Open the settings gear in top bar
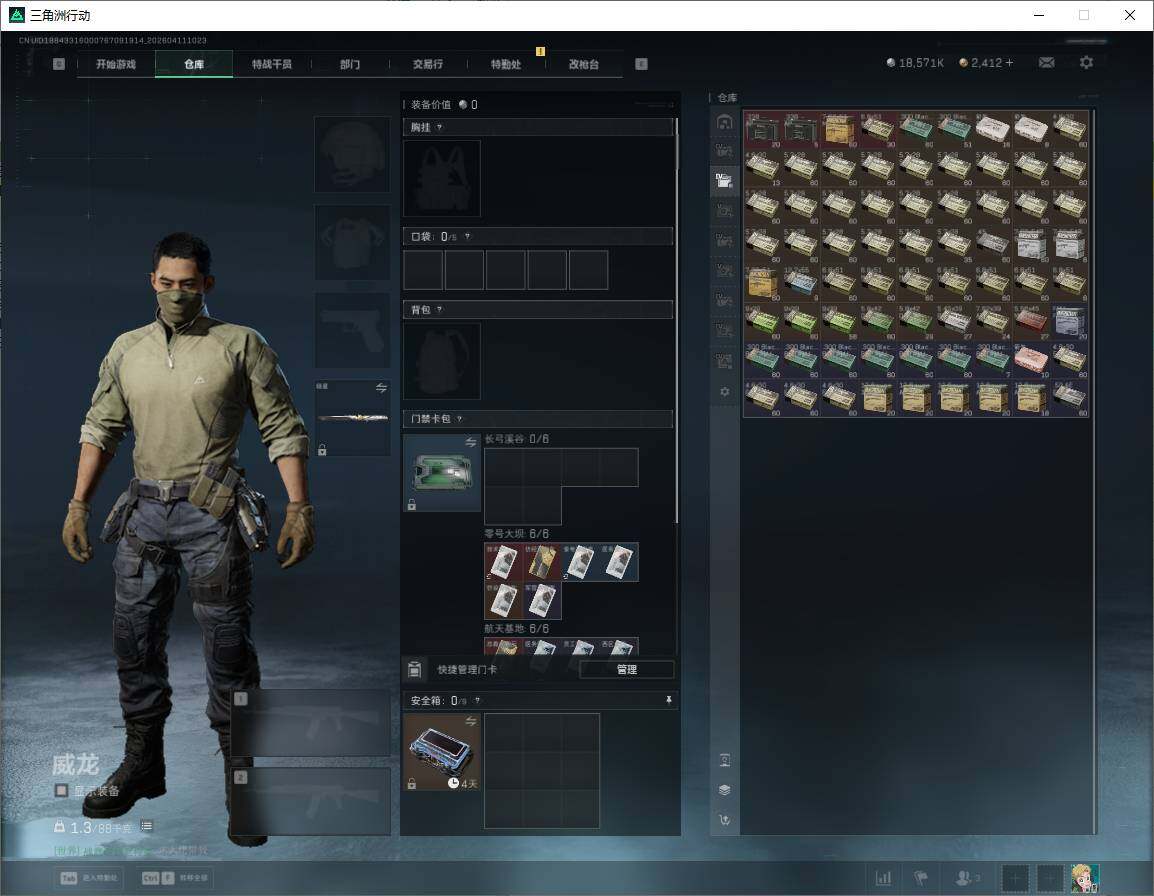Viewport: 1154px width, 896px height. coord(1086,63)
